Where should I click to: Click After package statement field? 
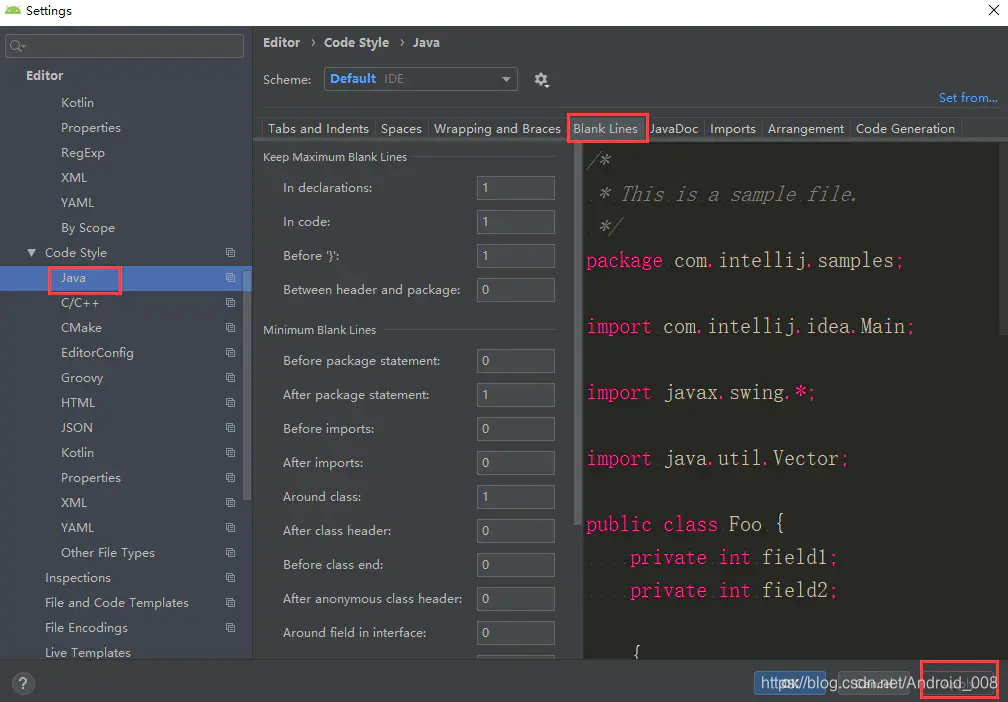[516, 395]
